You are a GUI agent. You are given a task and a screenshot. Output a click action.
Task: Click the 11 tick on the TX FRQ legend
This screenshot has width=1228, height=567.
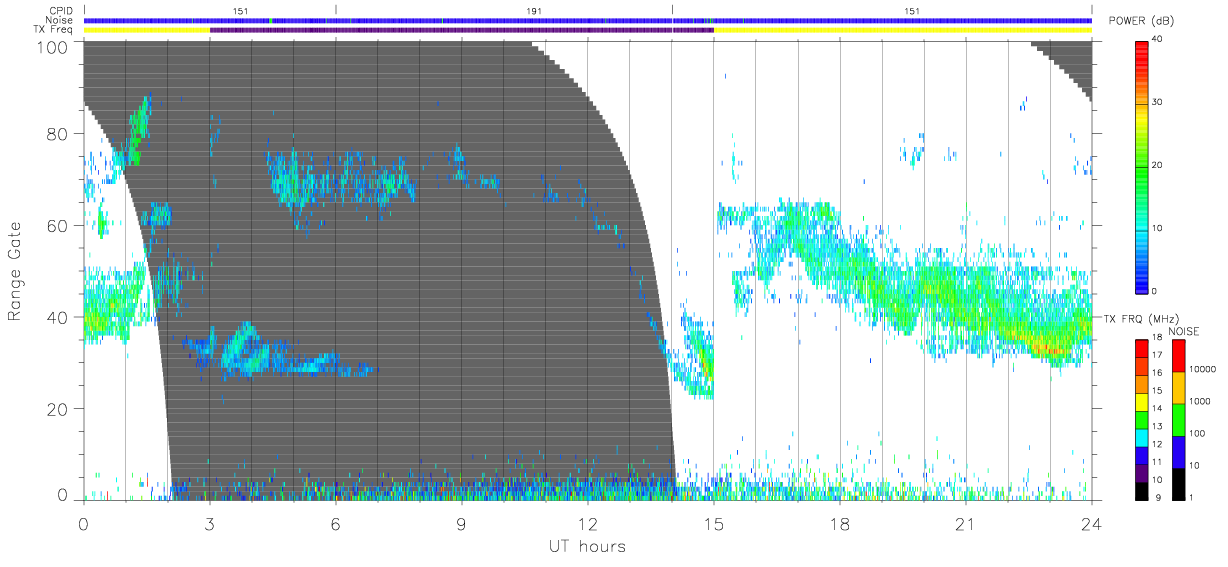click(1158, 462)
